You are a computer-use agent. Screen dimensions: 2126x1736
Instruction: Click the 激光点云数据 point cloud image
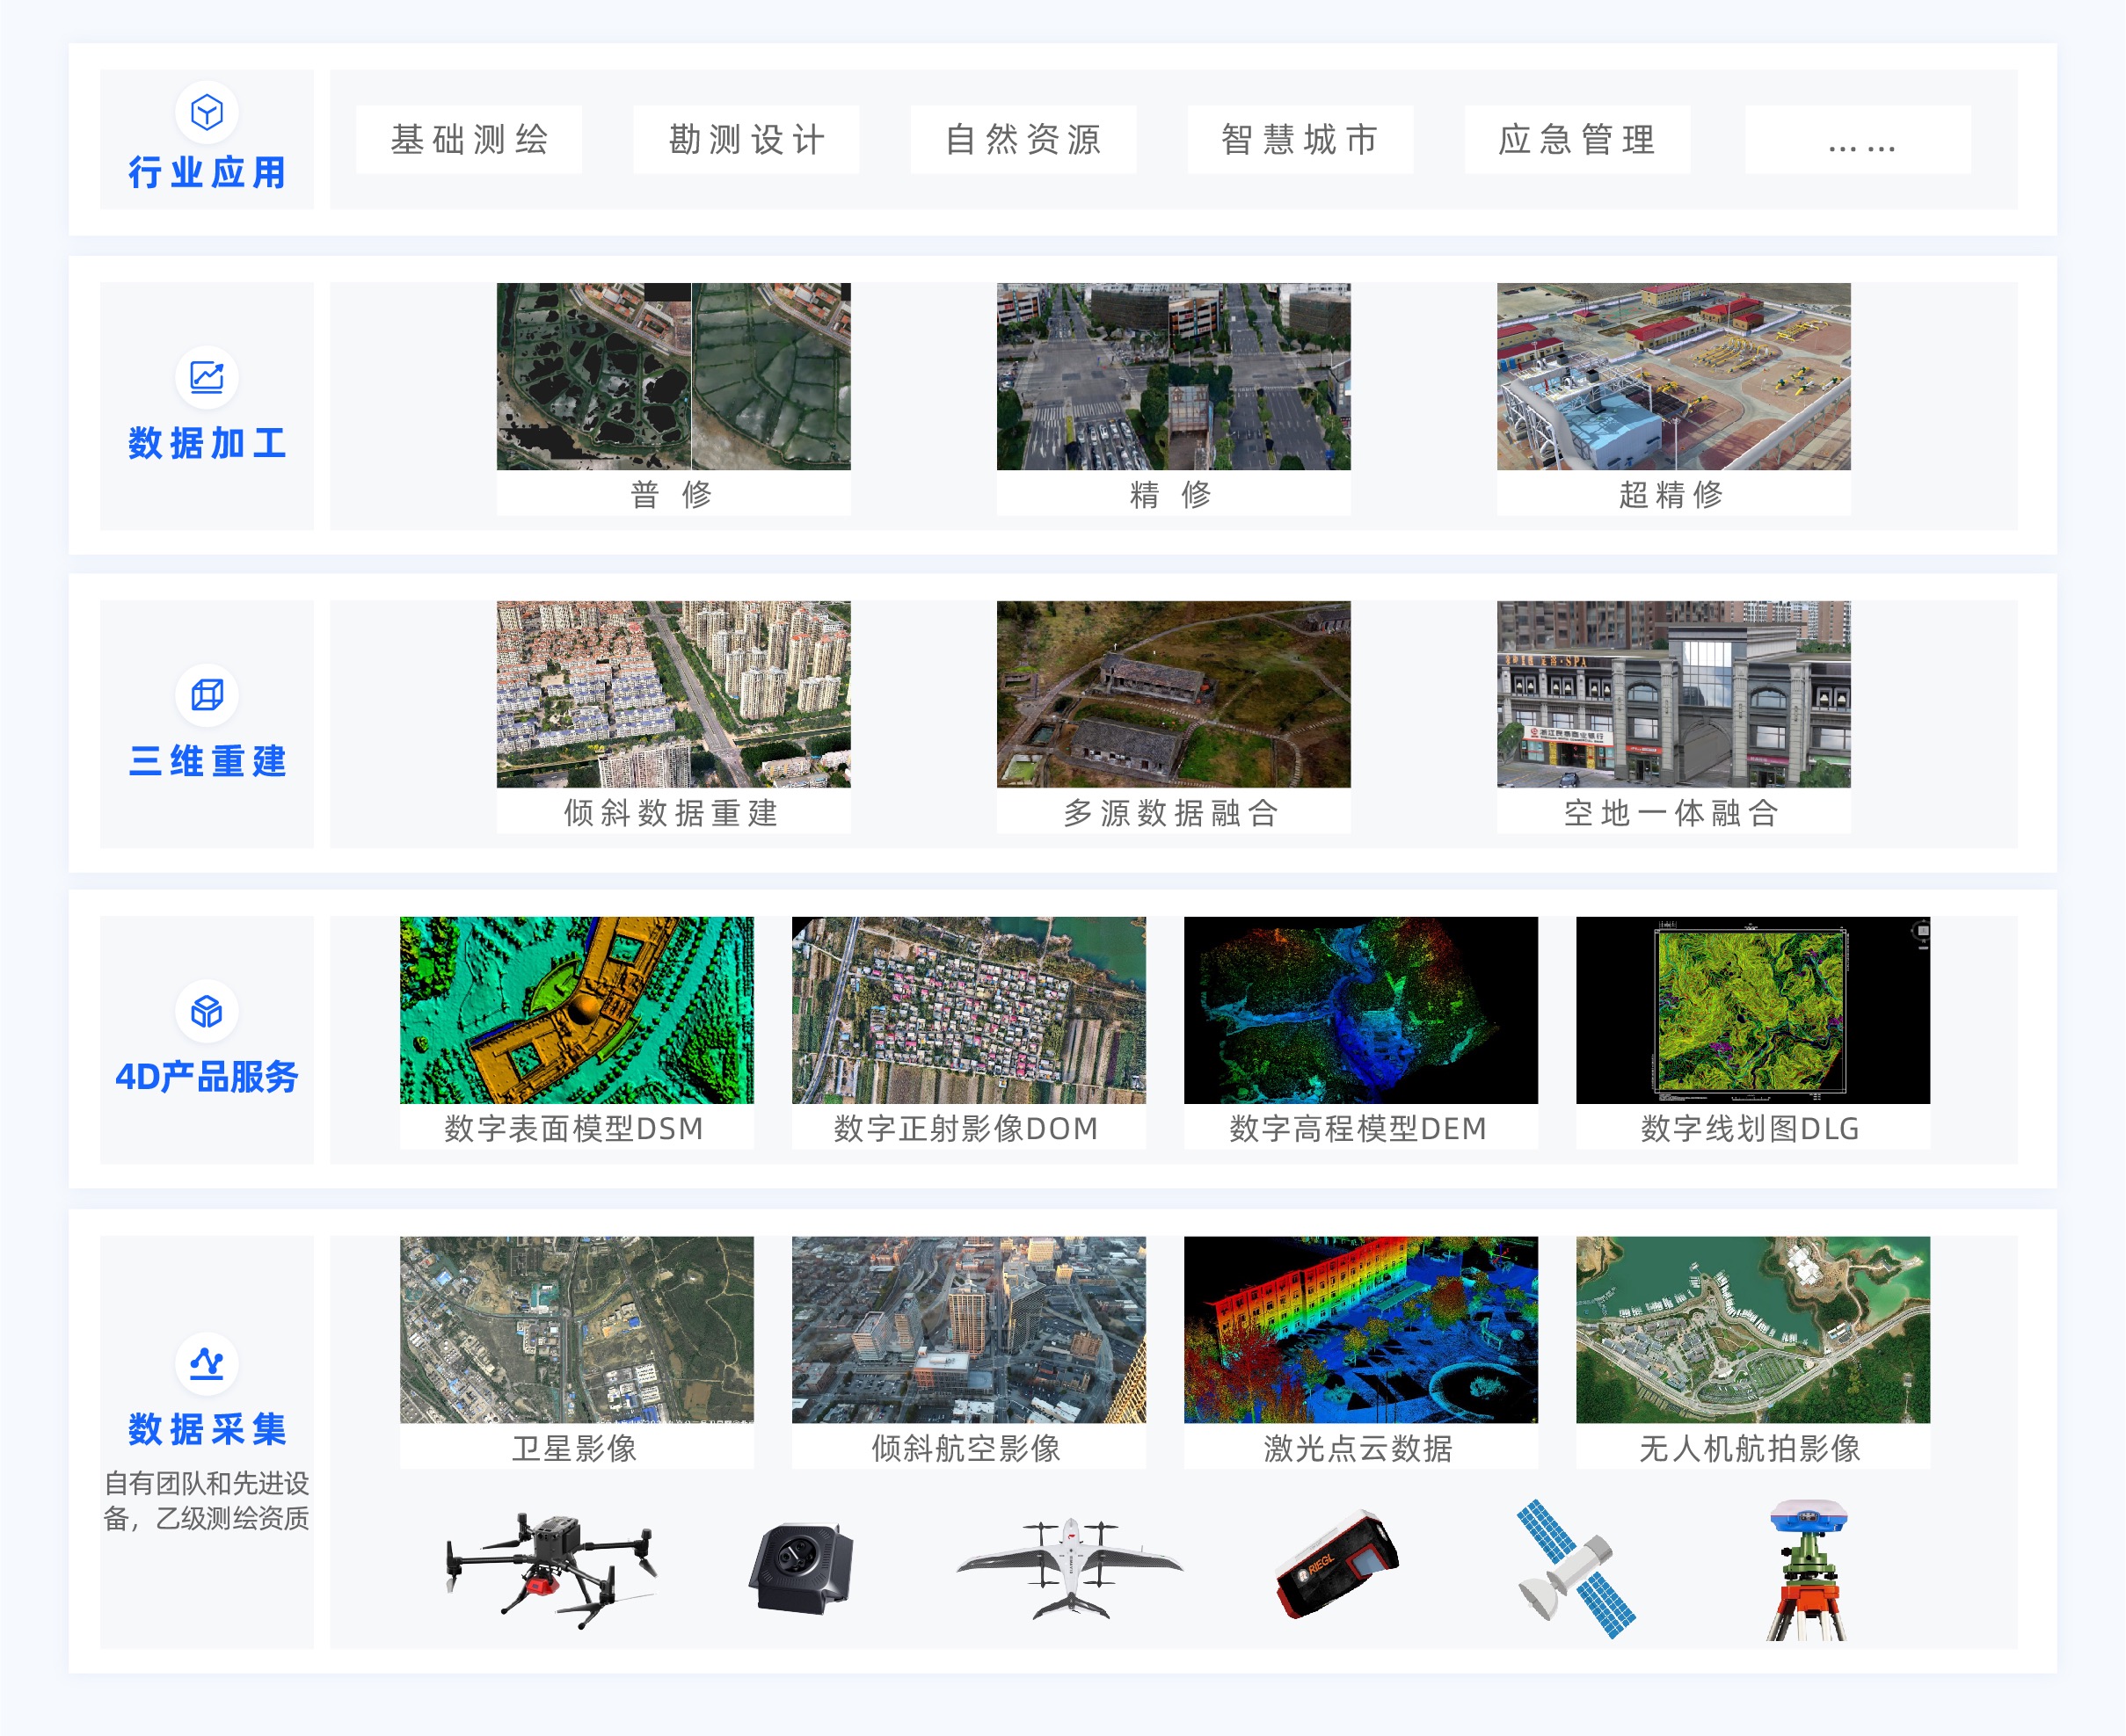pos(1360,1329)
